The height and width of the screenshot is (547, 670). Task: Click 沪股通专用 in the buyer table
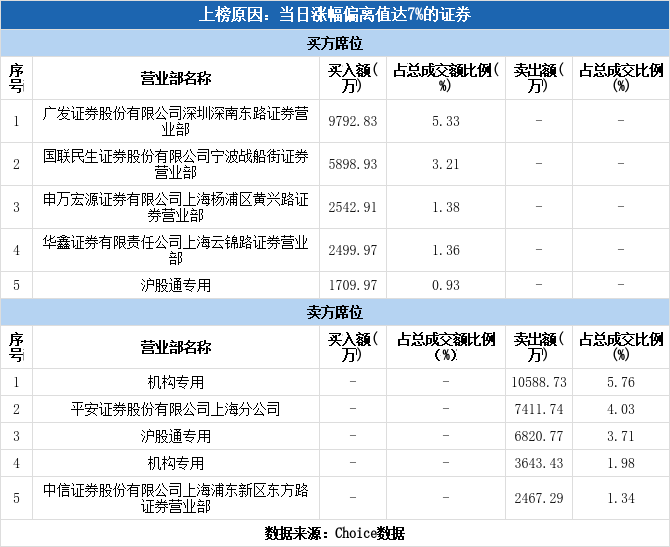point(176,285)
